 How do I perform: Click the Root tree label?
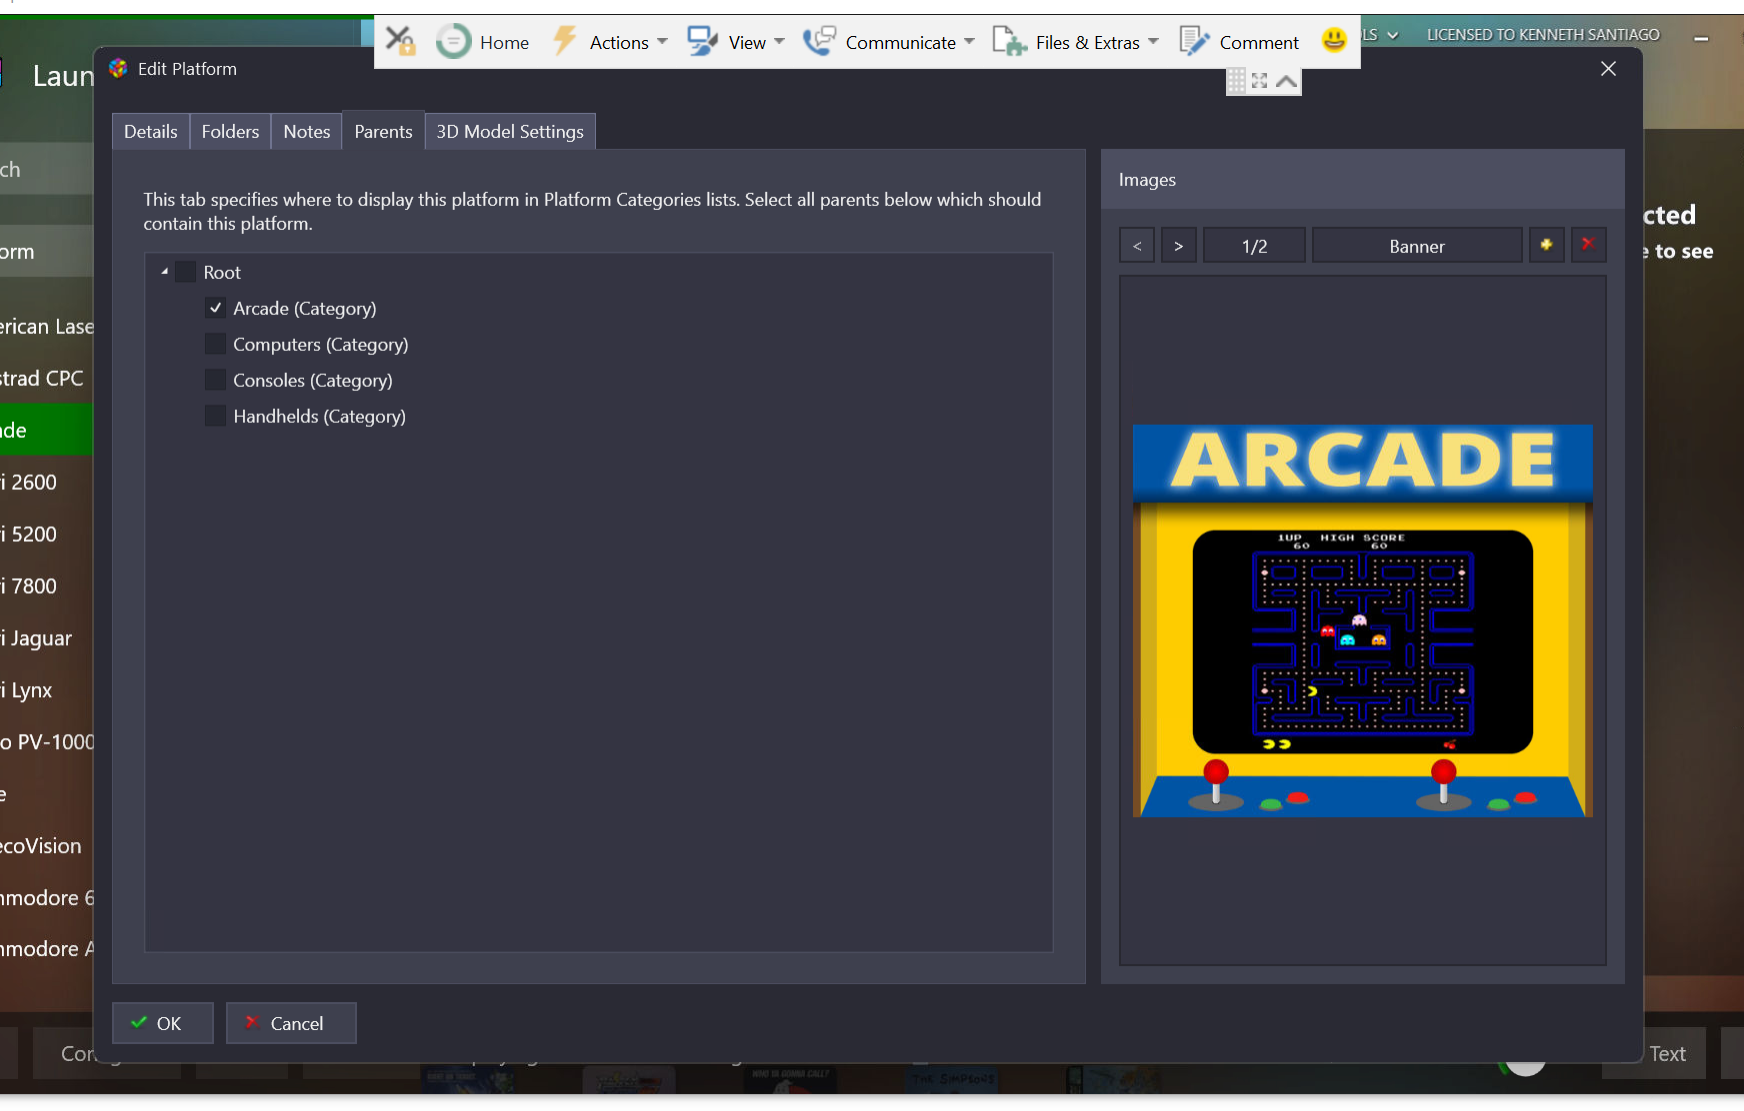(222, 272)
